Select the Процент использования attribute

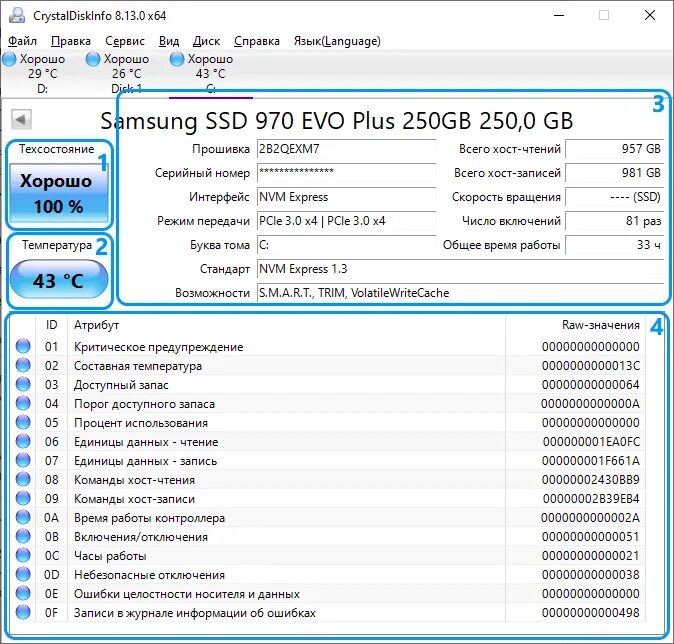[x=141, y=423]
